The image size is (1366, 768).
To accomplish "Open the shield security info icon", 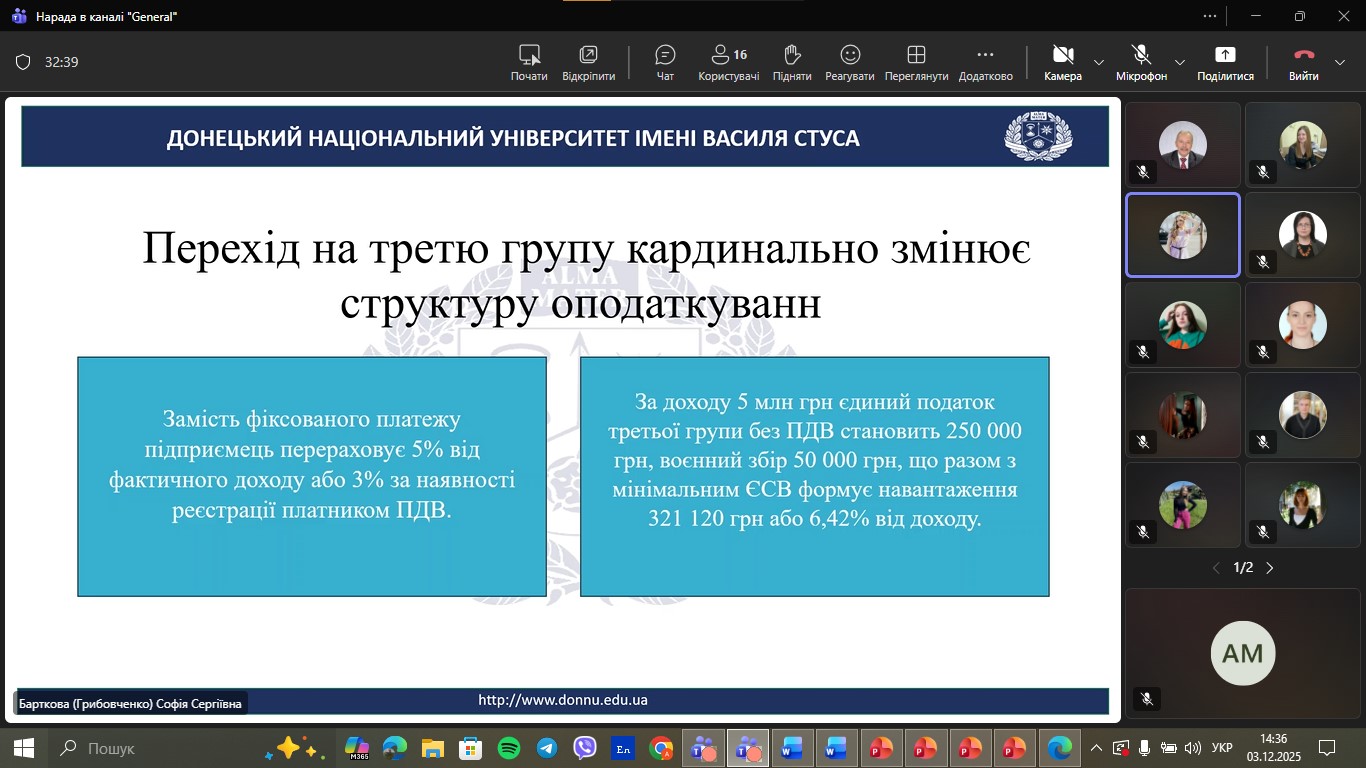I will (x=23, y=62).
